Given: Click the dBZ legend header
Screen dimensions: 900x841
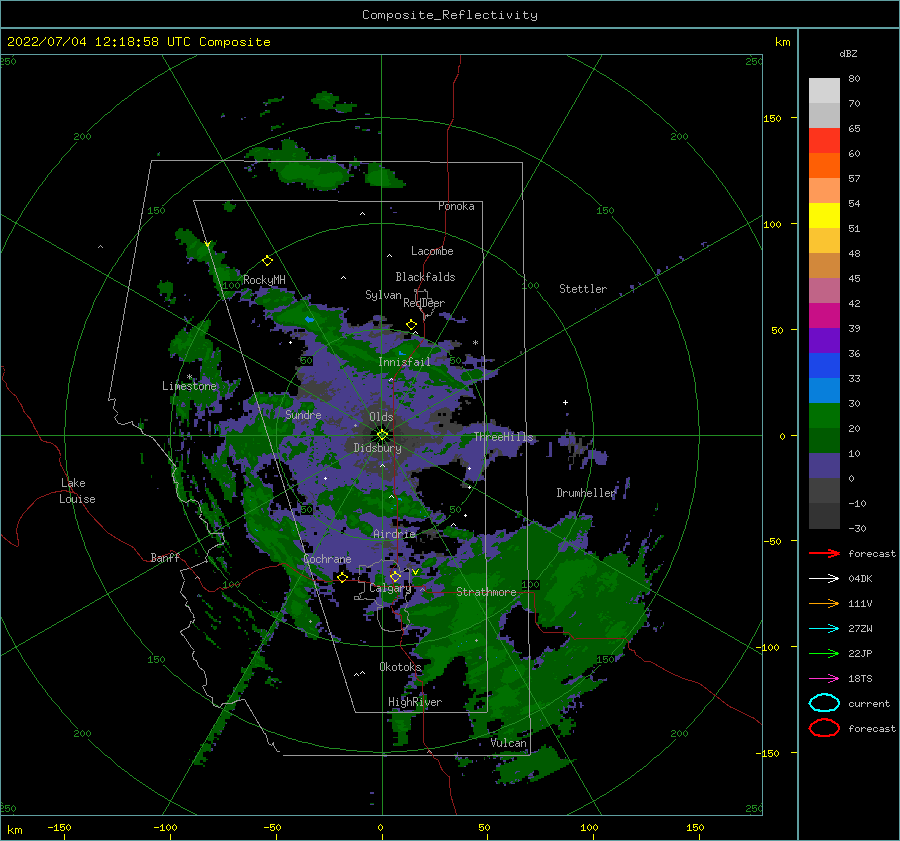Looking at the screenshot, I should coord(848,53).
